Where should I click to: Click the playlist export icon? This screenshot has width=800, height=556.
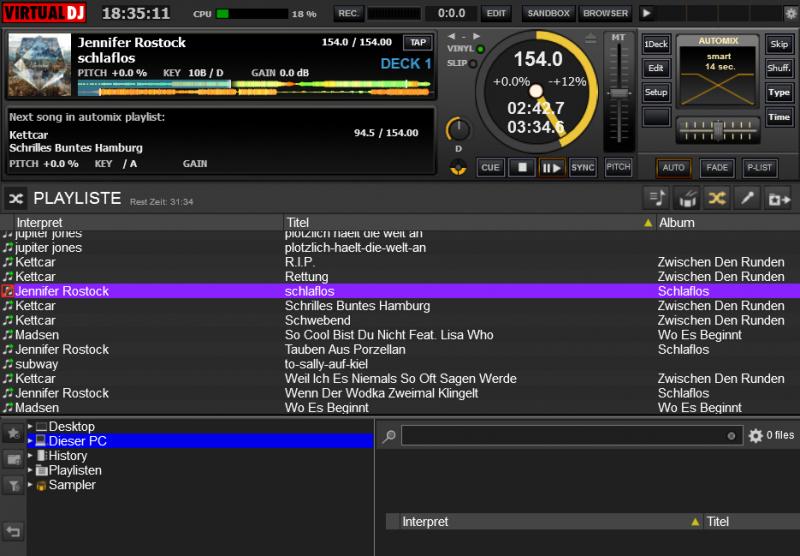pyautogui.click(x=779, y=198)
